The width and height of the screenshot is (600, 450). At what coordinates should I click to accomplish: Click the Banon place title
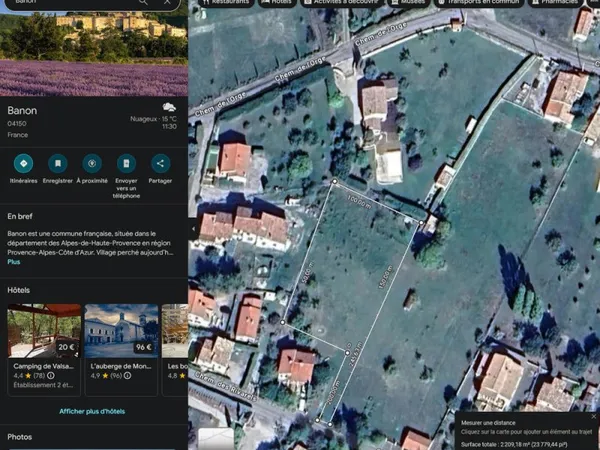click(x=22, y=111)
